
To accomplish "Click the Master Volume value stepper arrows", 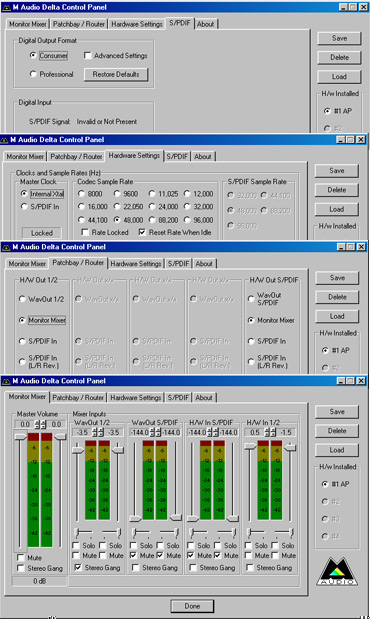I will (40, 424).
